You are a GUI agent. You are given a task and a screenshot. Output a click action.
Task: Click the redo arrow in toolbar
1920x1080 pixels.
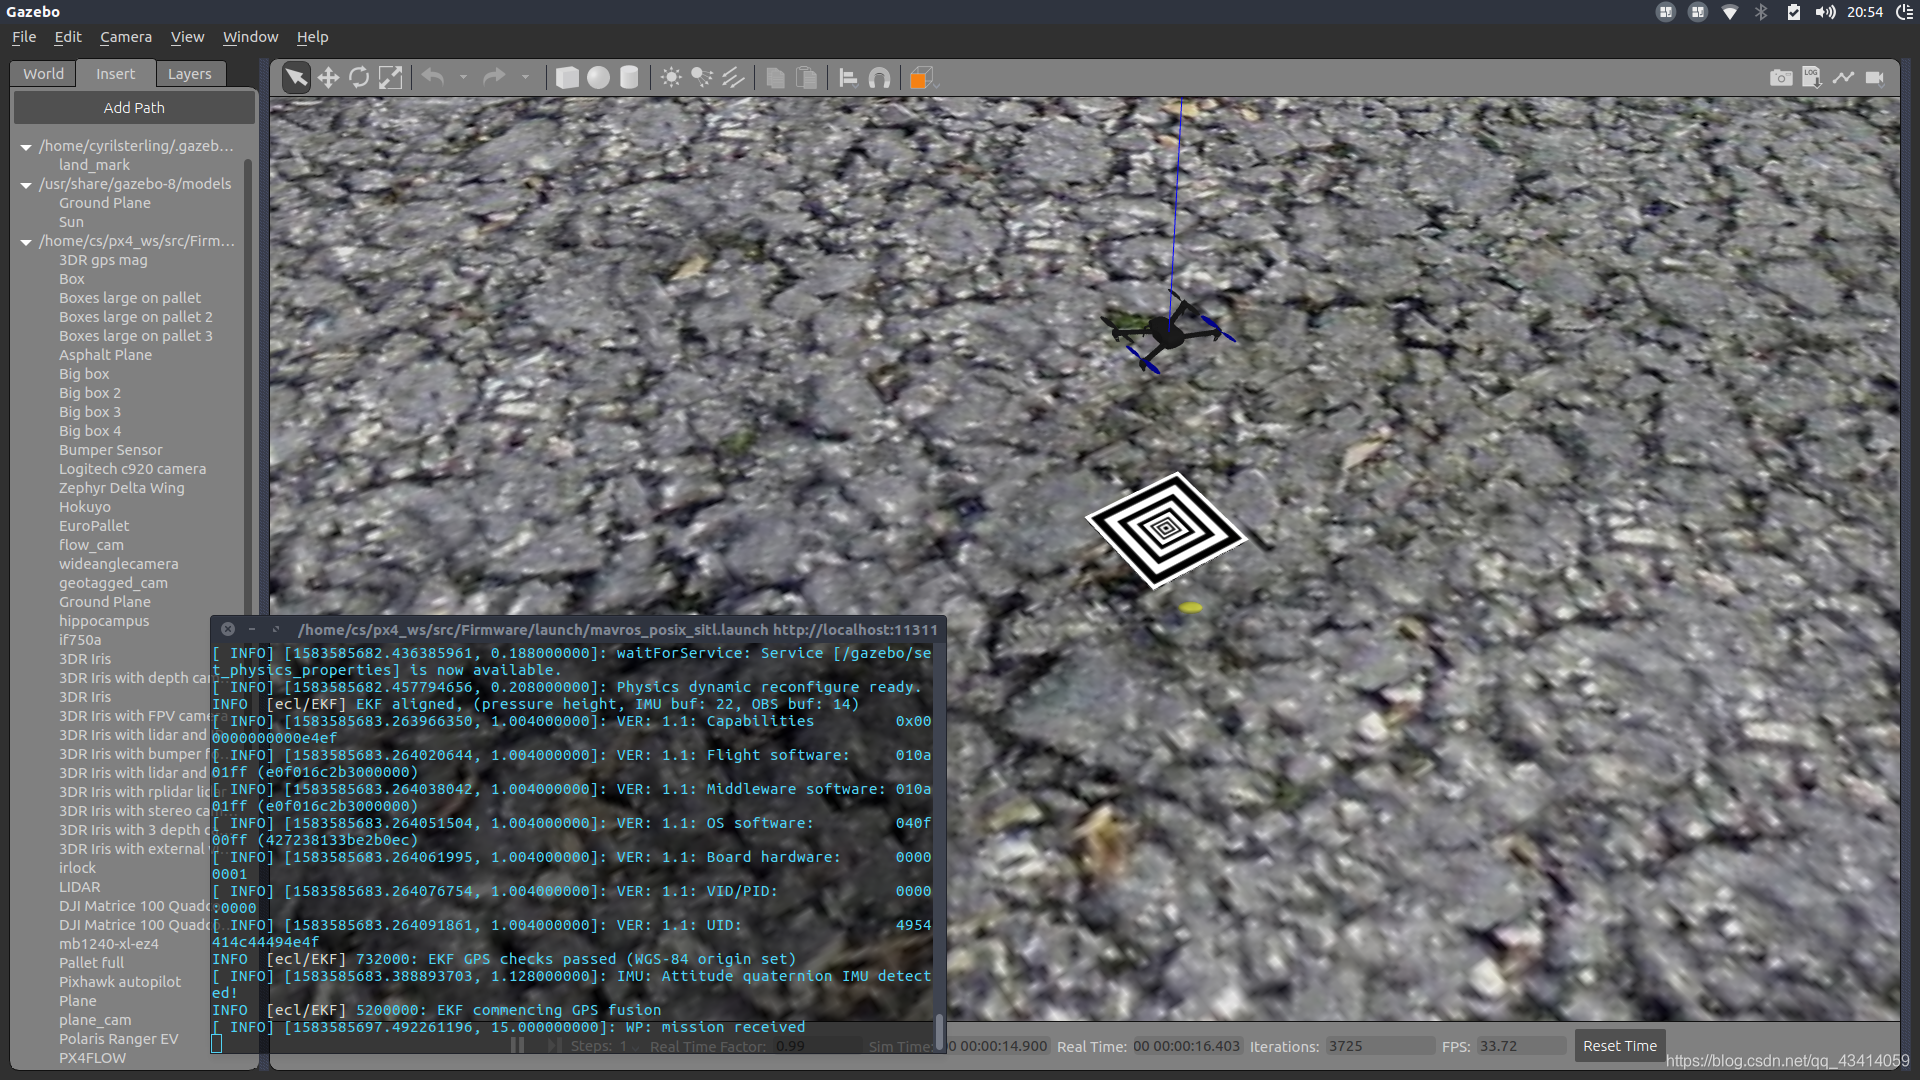[x=494, y=77]
